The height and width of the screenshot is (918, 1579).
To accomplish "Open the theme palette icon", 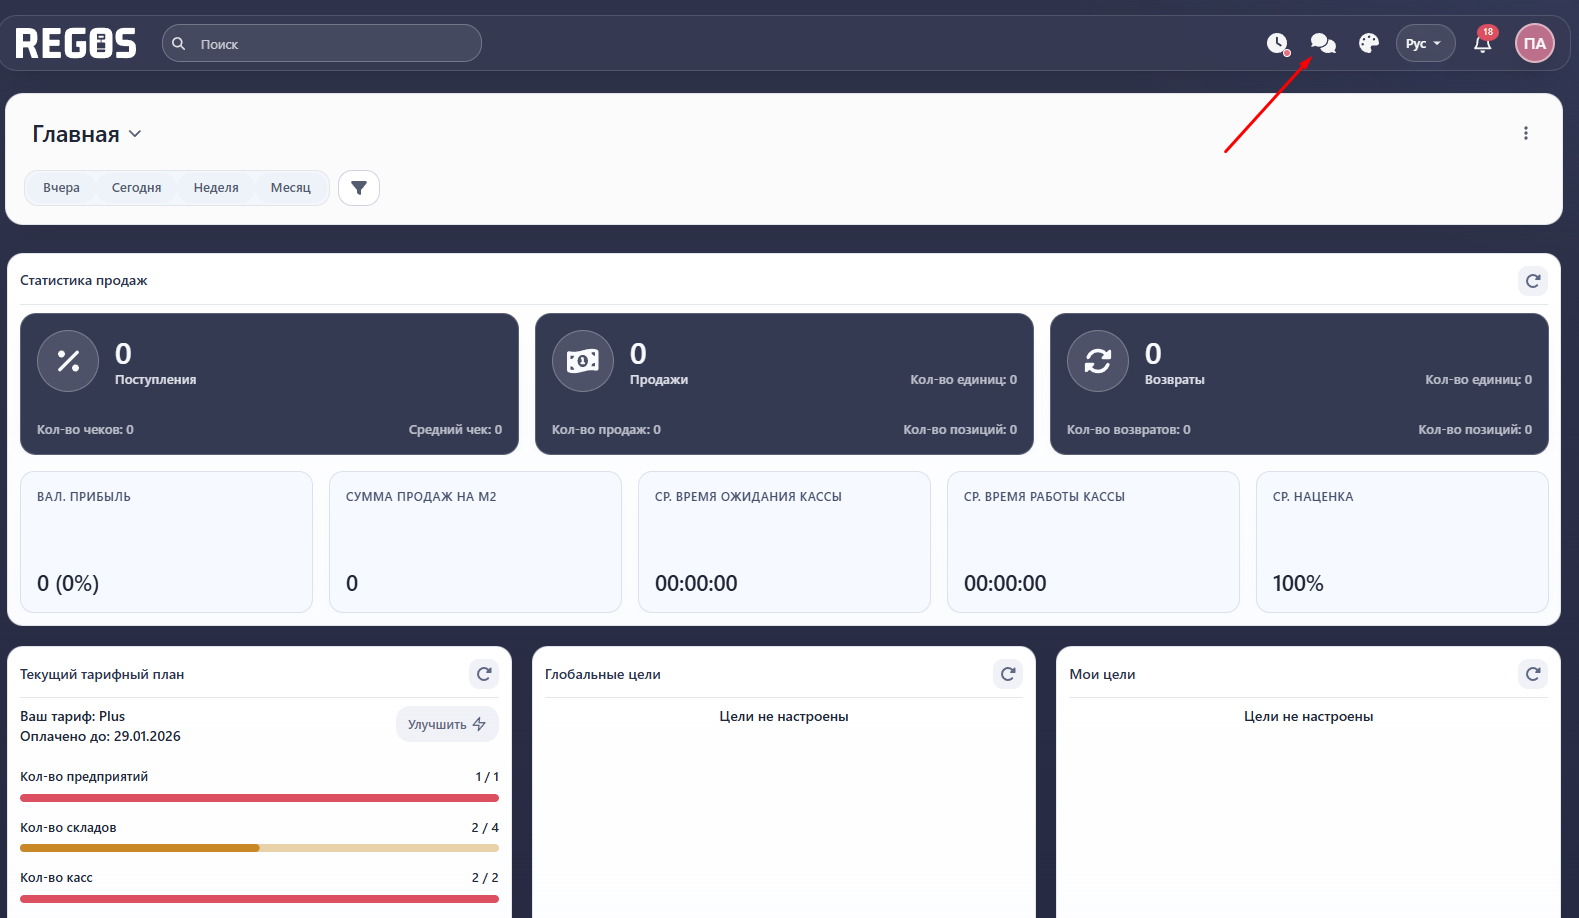I will coord(1369,43).
